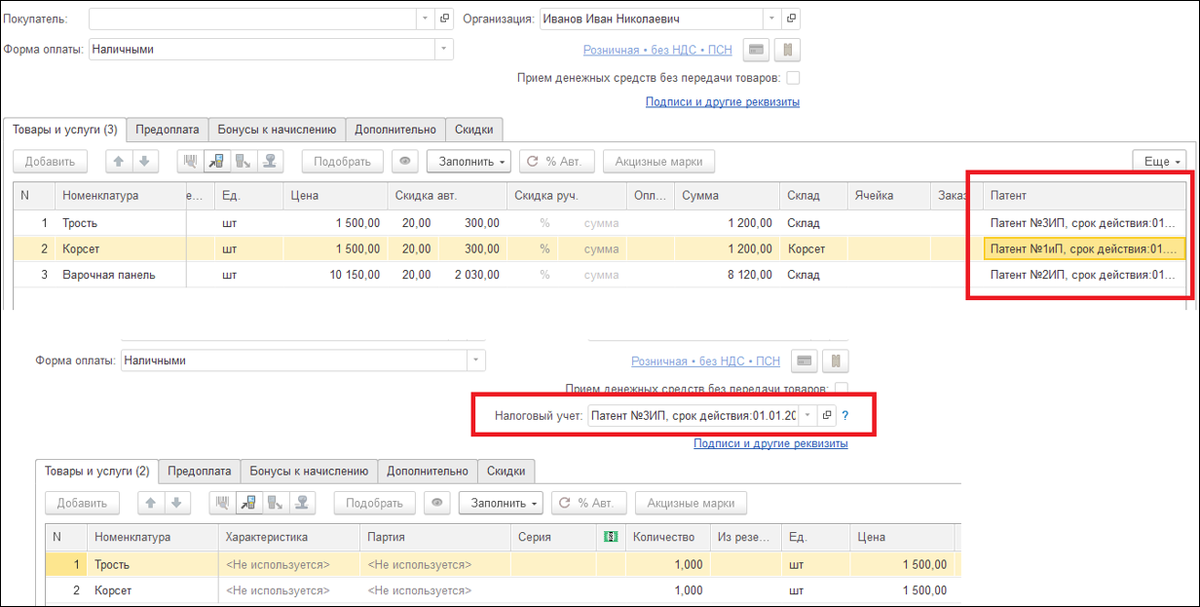Open the patent record icon beside Налоговый учет
This screenshot has width=1200, height=607.
(826, 415)
